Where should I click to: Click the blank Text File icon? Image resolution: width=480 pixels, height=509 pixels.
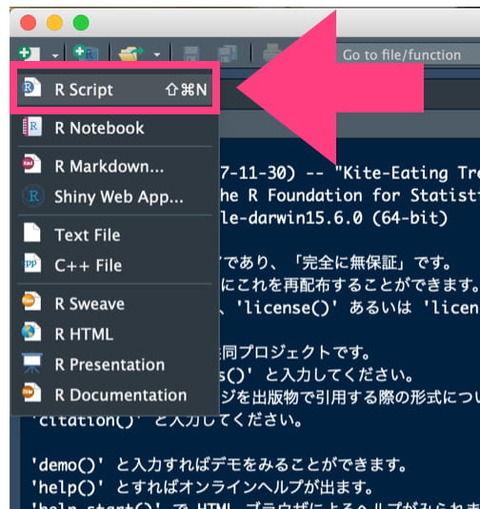click(32, 232)
